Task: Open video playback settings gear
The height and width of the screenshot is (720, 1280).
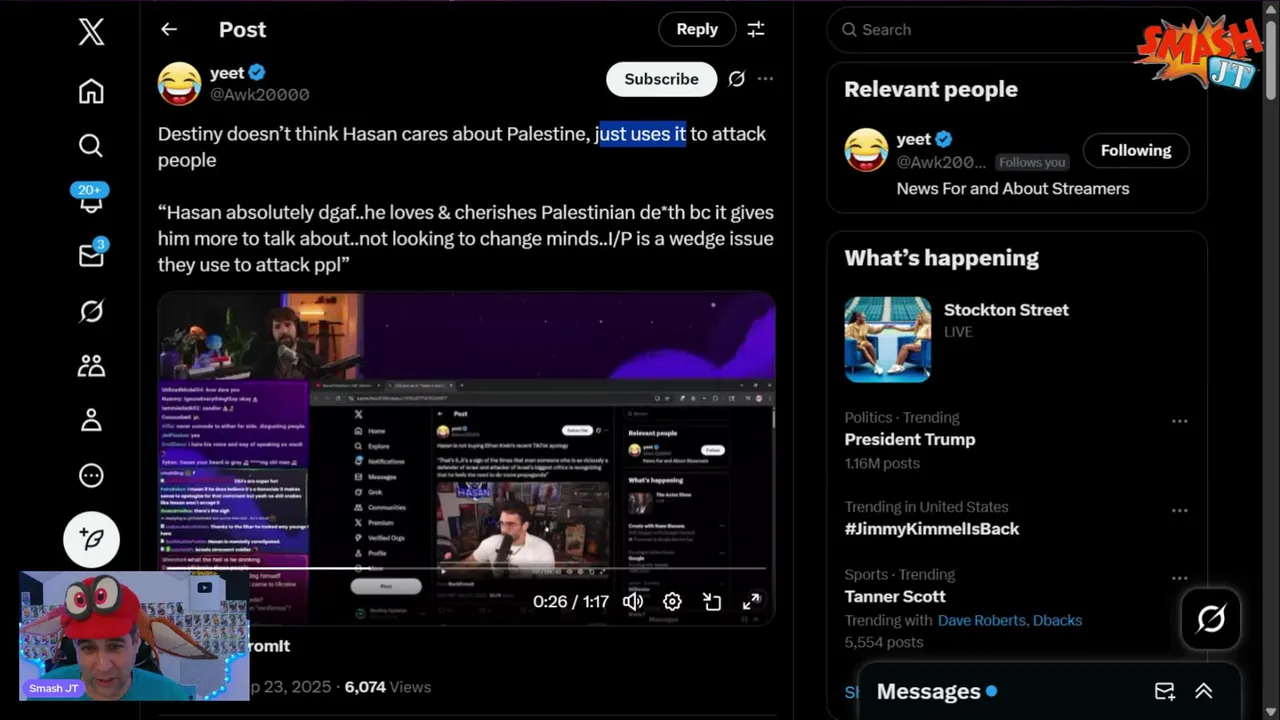Action: [x=672, y=601]
